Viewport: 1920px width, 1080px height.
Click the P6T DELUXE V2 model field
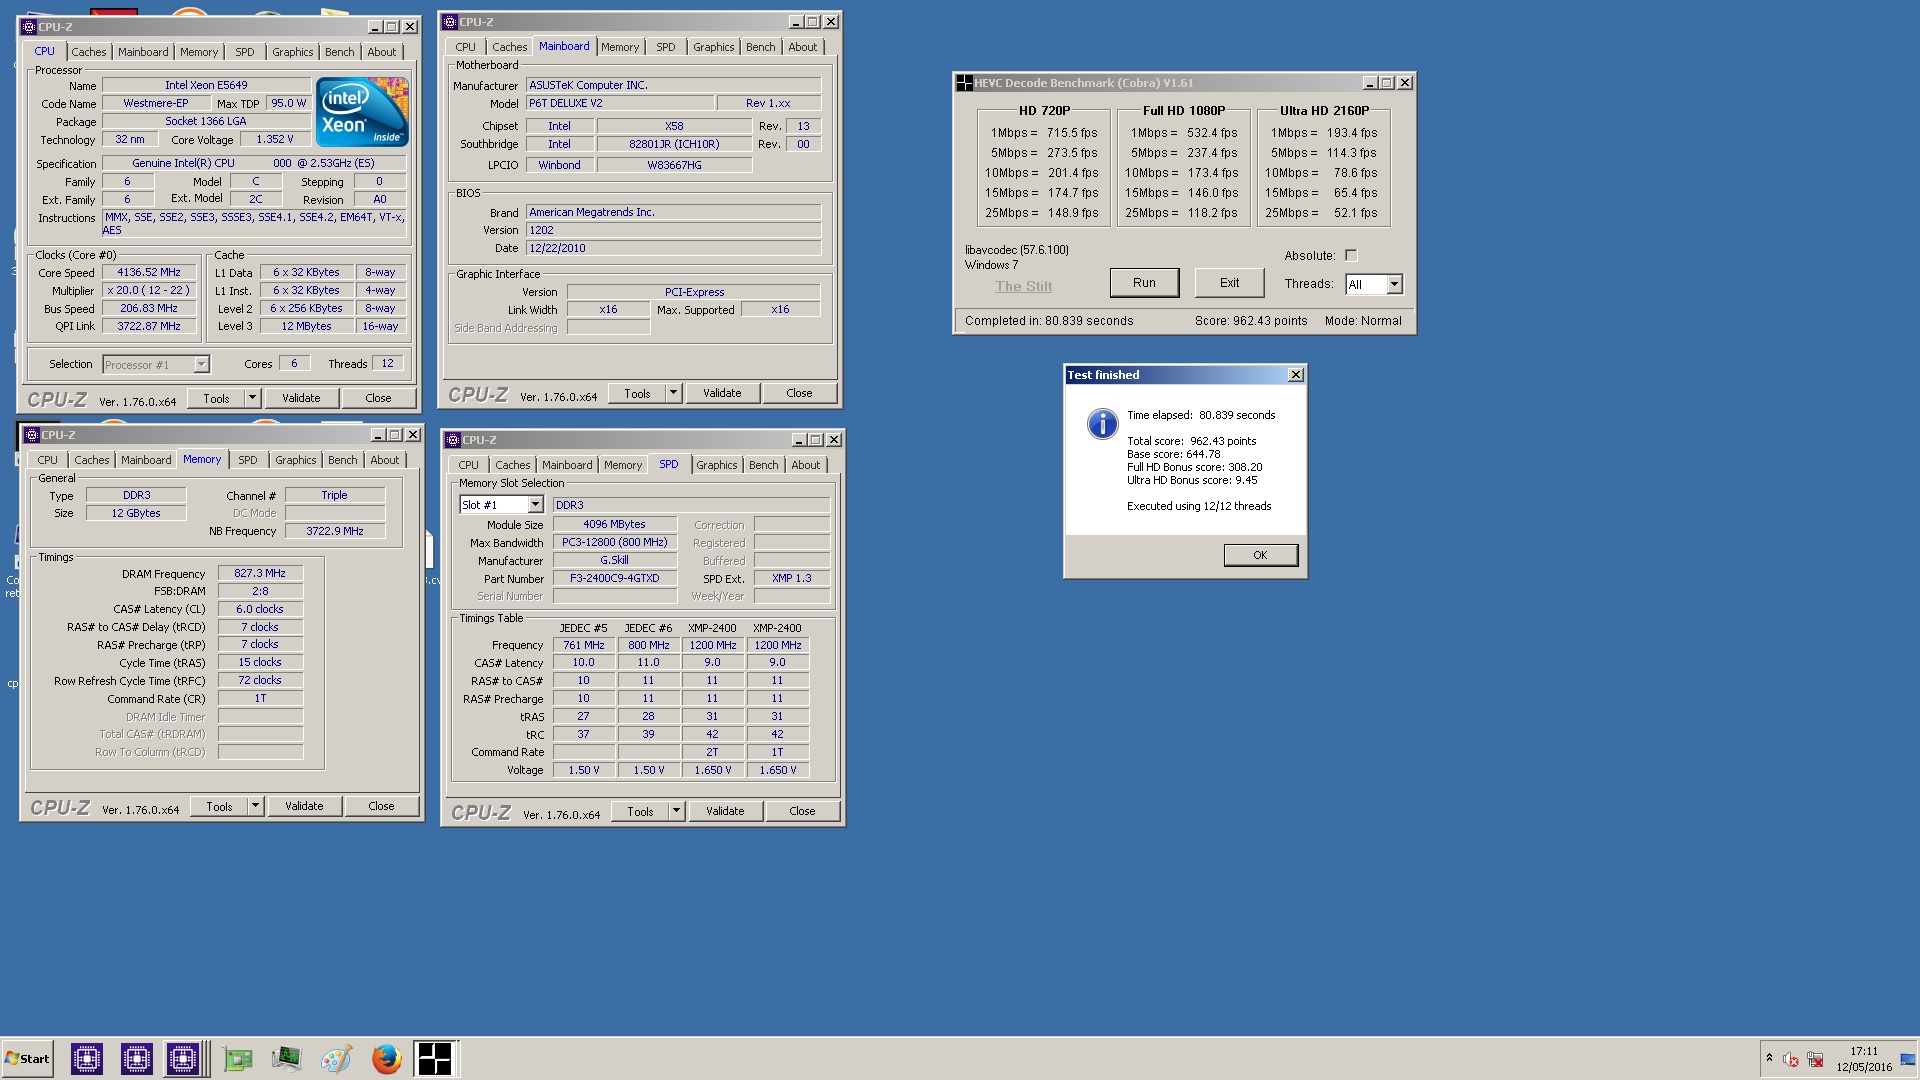(620, 103)
